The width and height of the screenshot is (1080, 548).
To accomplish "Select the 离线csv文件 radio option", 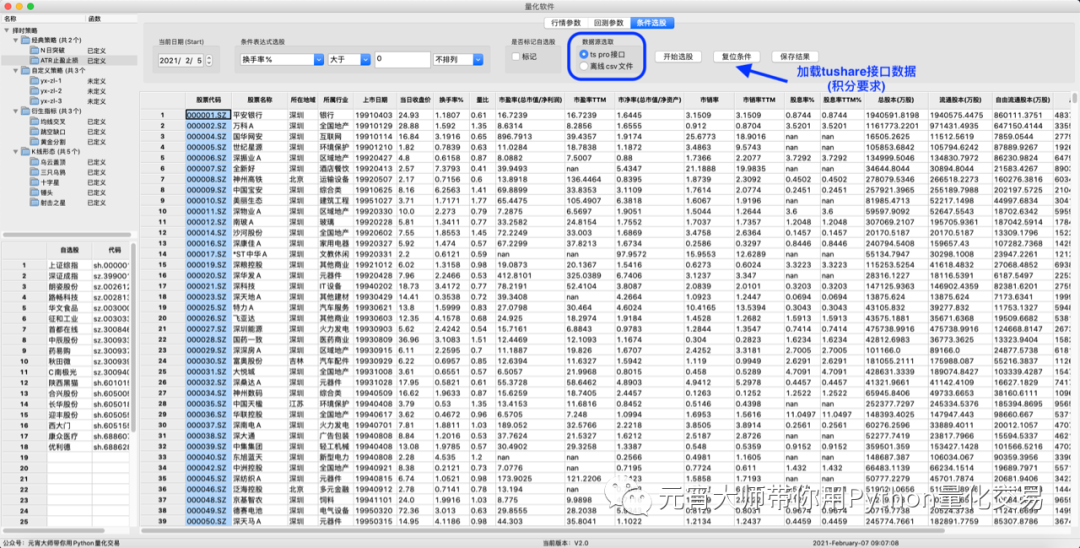I will coord(584,66).
